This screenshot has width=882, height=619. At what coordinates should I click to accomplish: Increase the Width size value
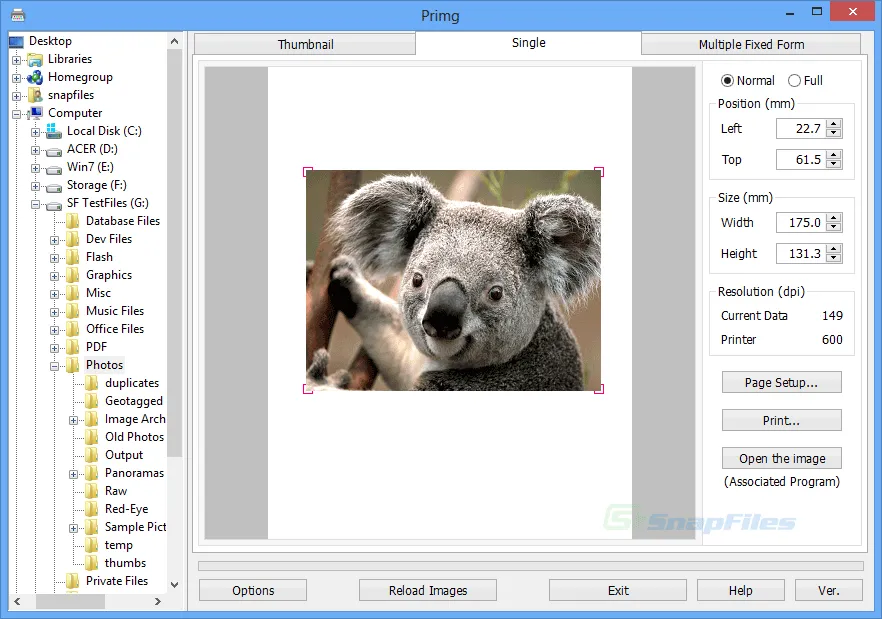click(834, 218)
